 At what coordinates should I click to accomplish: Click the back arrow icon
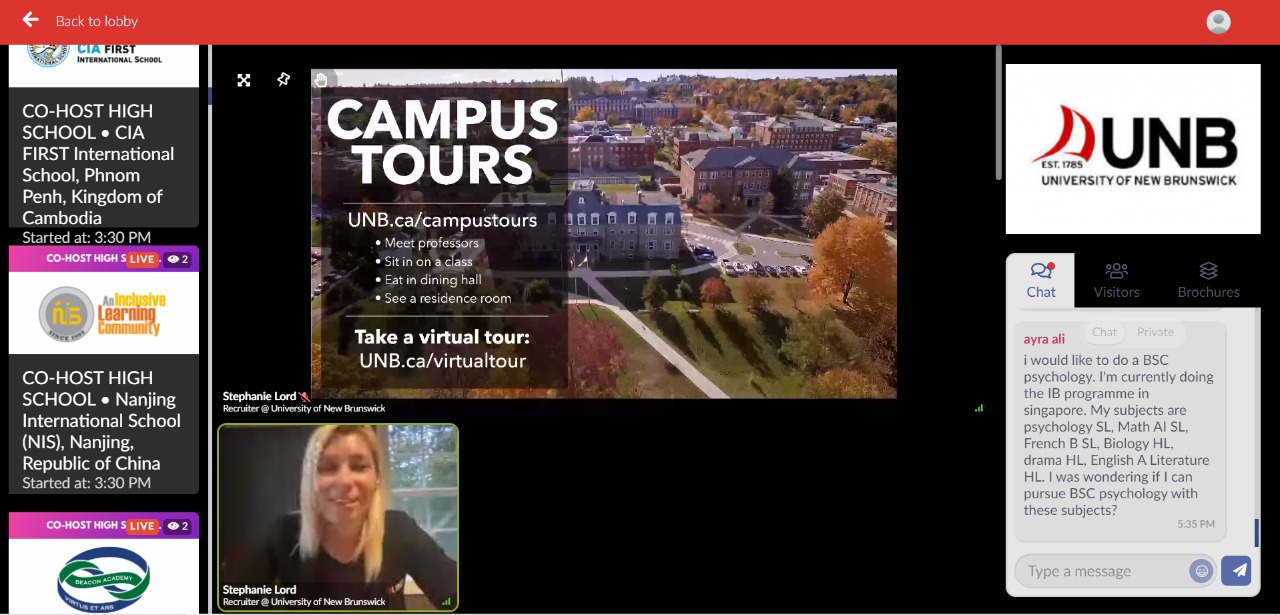(x=31, y=19)
